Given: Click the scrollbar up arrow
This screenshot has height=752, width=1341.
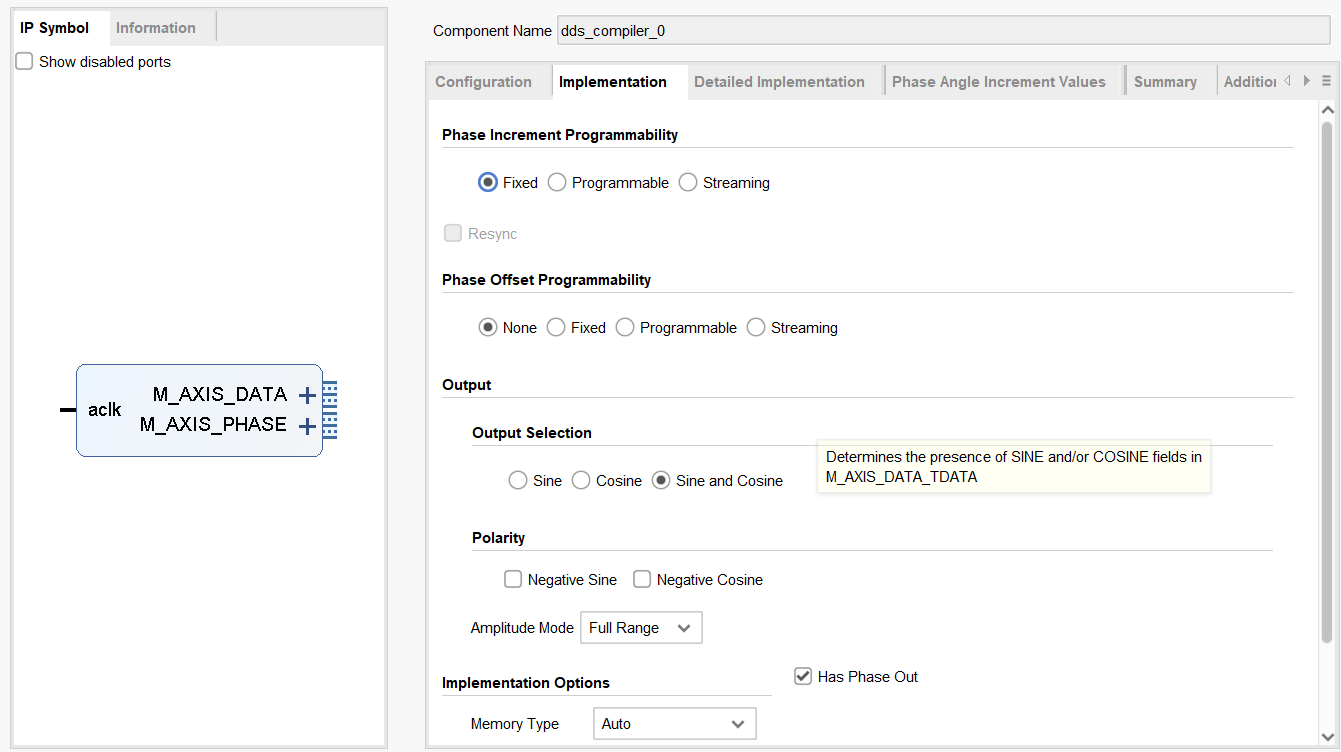Looking at the screenshot, I should (1328, 110).
